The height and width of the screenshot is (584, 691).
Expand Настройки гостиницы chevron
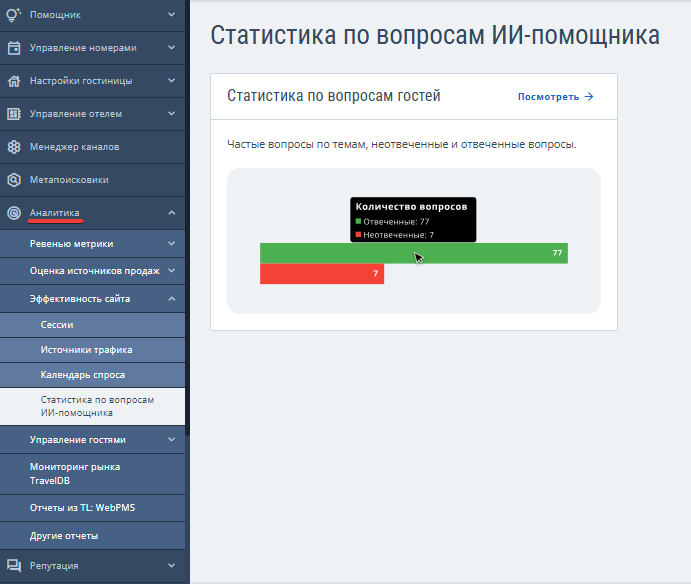(171, 81)
